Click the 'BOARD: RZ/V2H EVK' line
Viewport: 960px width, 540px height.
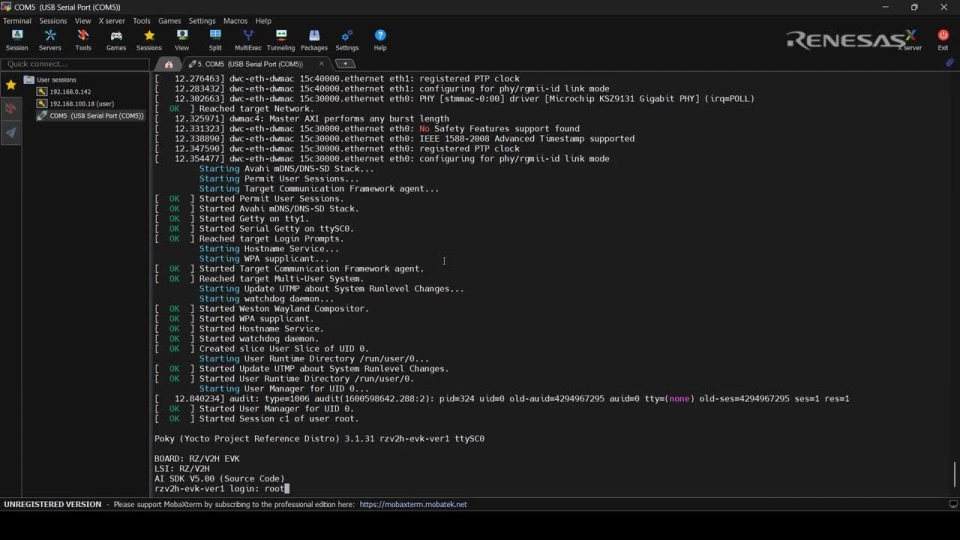197,459
